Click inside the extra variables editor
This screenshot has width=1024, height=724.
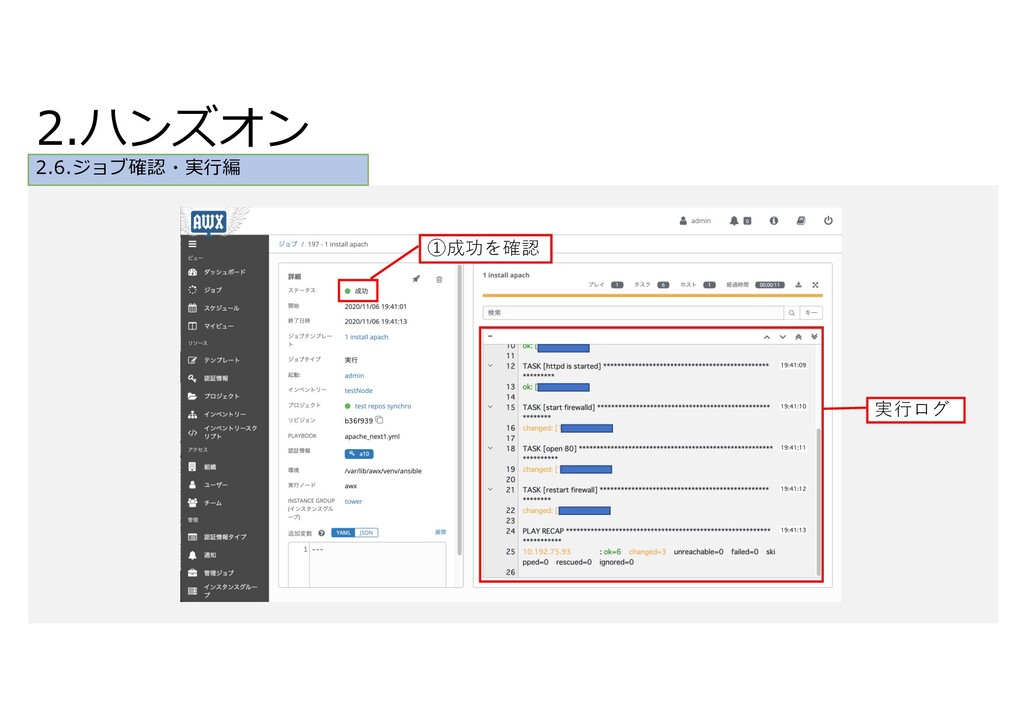378,565
